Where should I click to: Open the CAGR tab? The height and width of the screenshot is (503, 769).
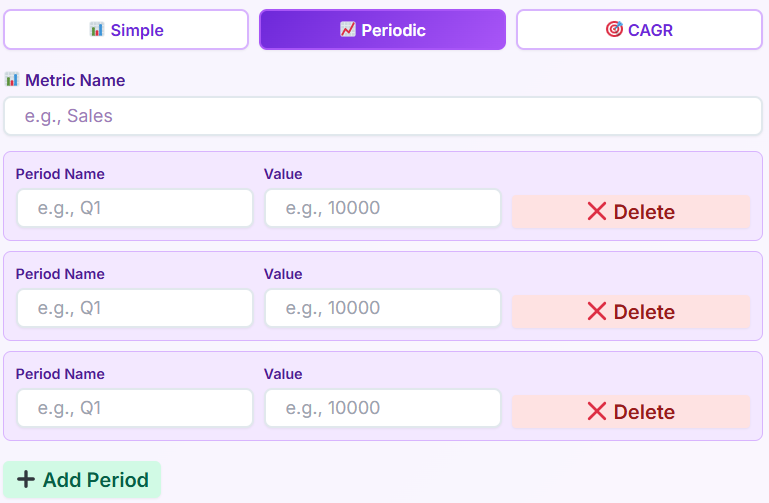click(639, 30)
